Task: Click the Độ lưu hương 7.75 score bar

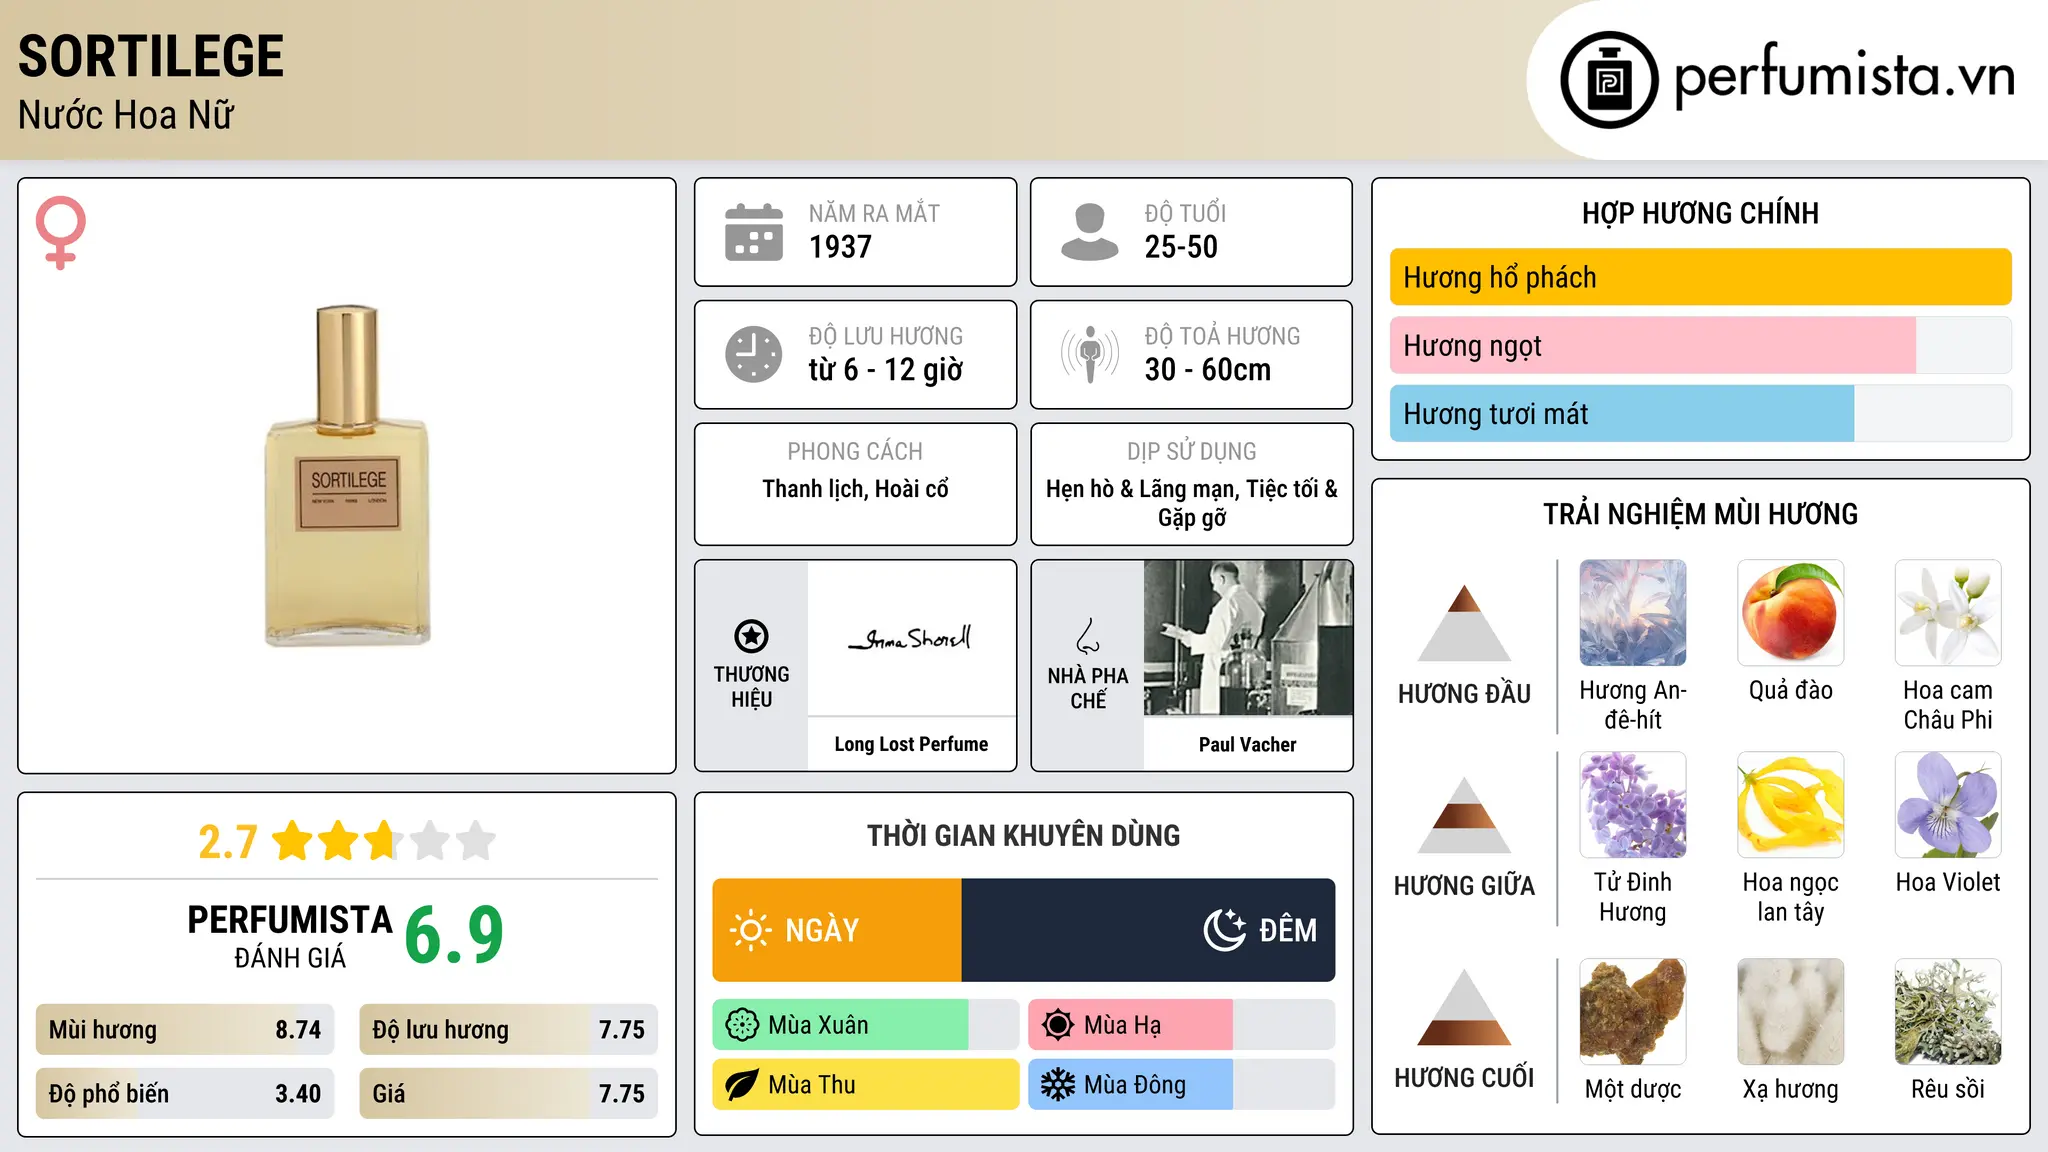Action: 509,1030
